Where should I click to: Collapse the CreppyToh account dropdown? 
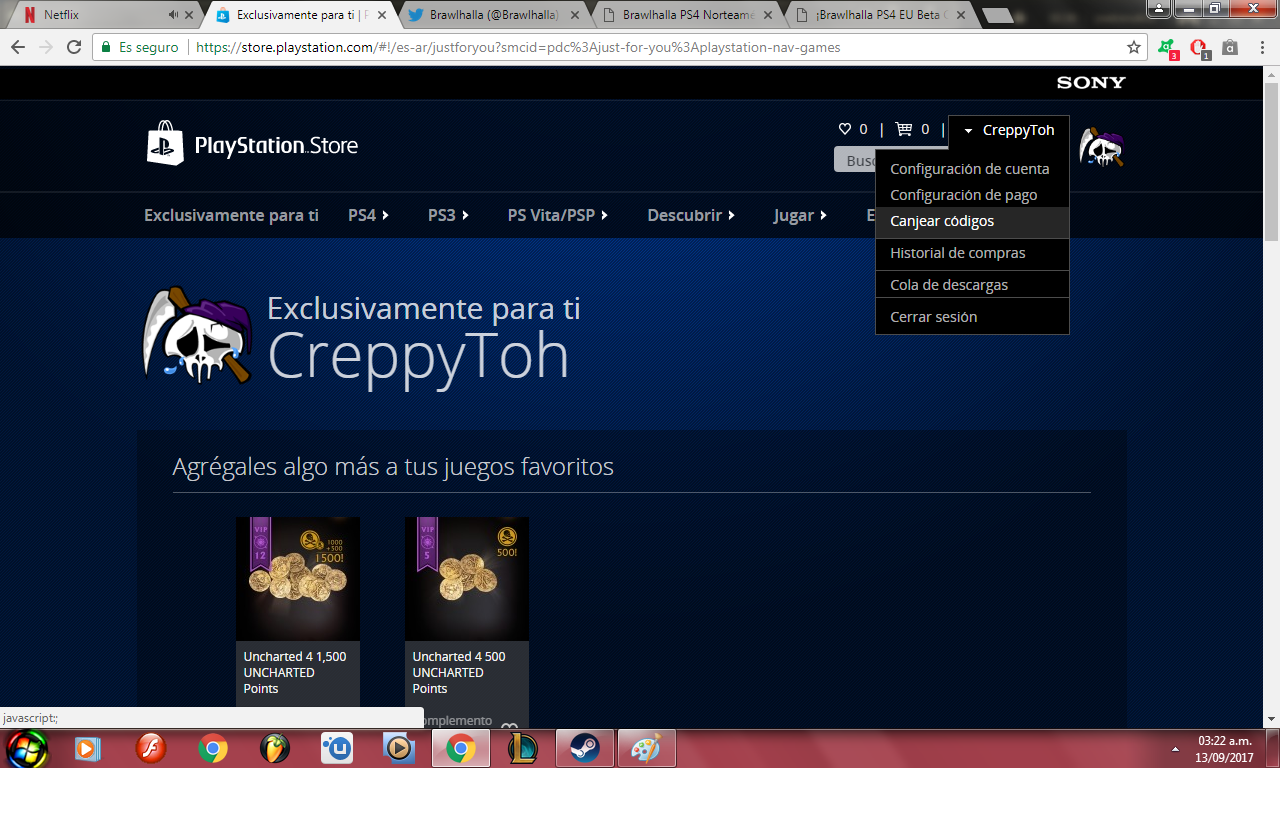[1008, 130]
